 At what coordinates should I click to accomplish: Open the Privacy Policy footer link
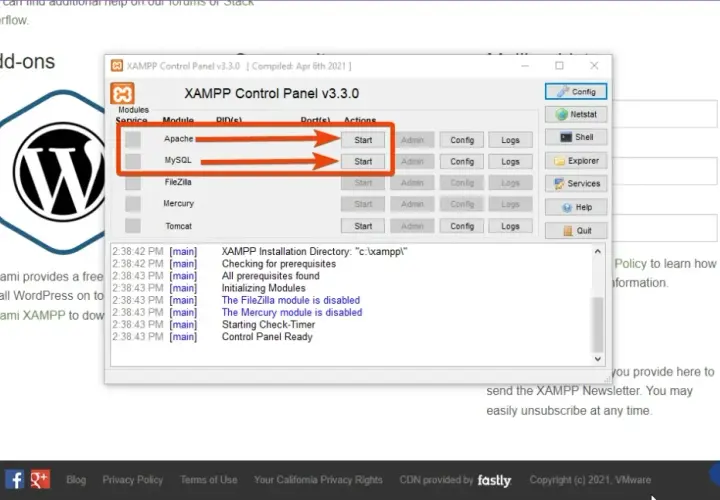[133, 480]
